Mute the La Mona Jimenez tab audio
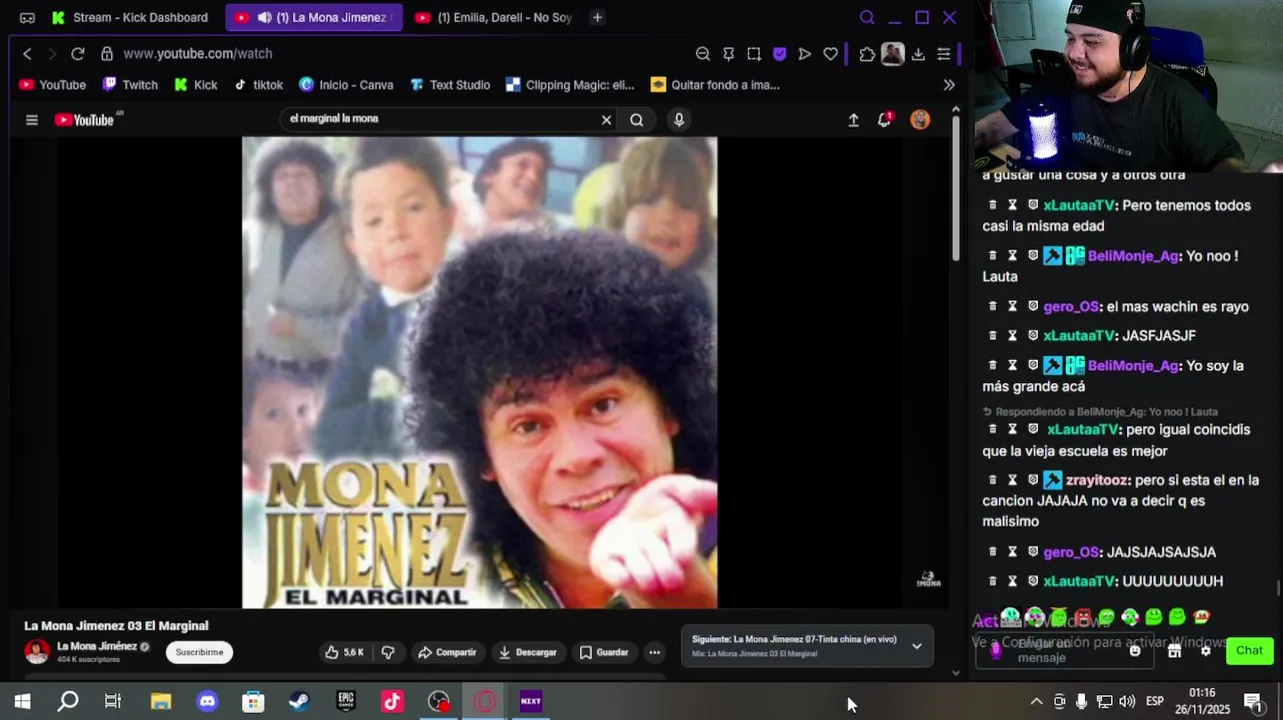The width and height of the screenshot is (1283, 720). tap(264, 17)
